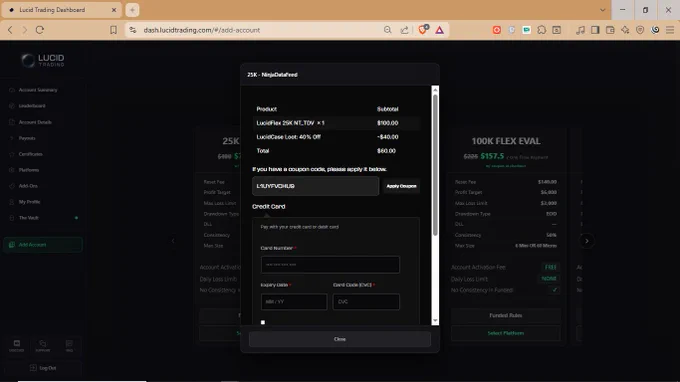The height and width of the screenshot is (382, 680).
Task: Click the Credit Card payment heading
Action: [268, 206]
